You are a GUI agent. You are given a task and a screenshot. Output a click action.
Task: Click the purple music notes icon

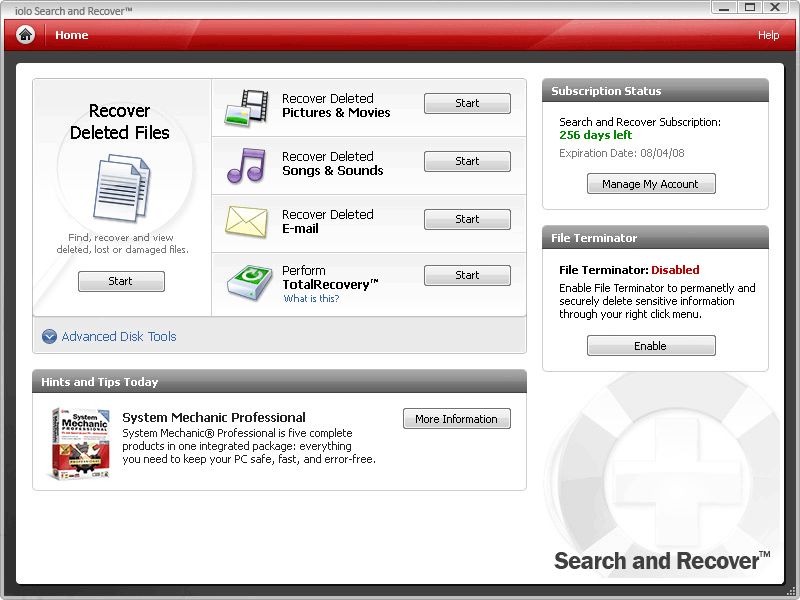point(245,165)
